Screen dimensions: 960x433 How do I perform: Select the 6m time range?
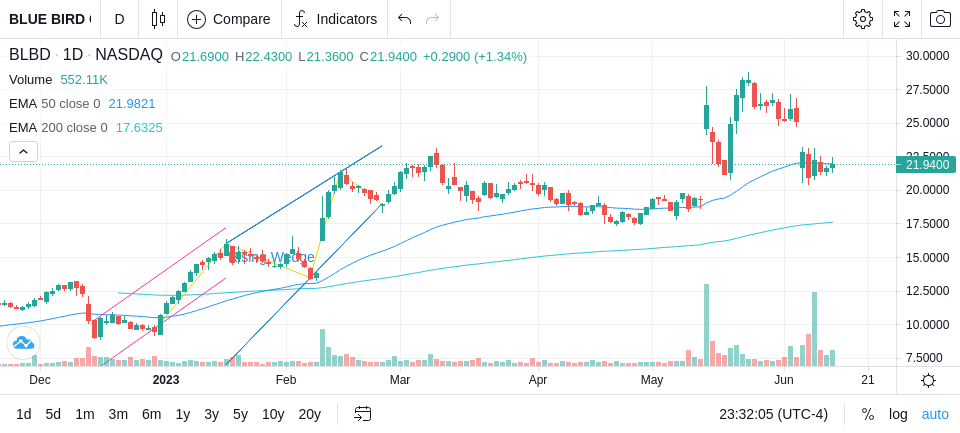tap(151, 415)
